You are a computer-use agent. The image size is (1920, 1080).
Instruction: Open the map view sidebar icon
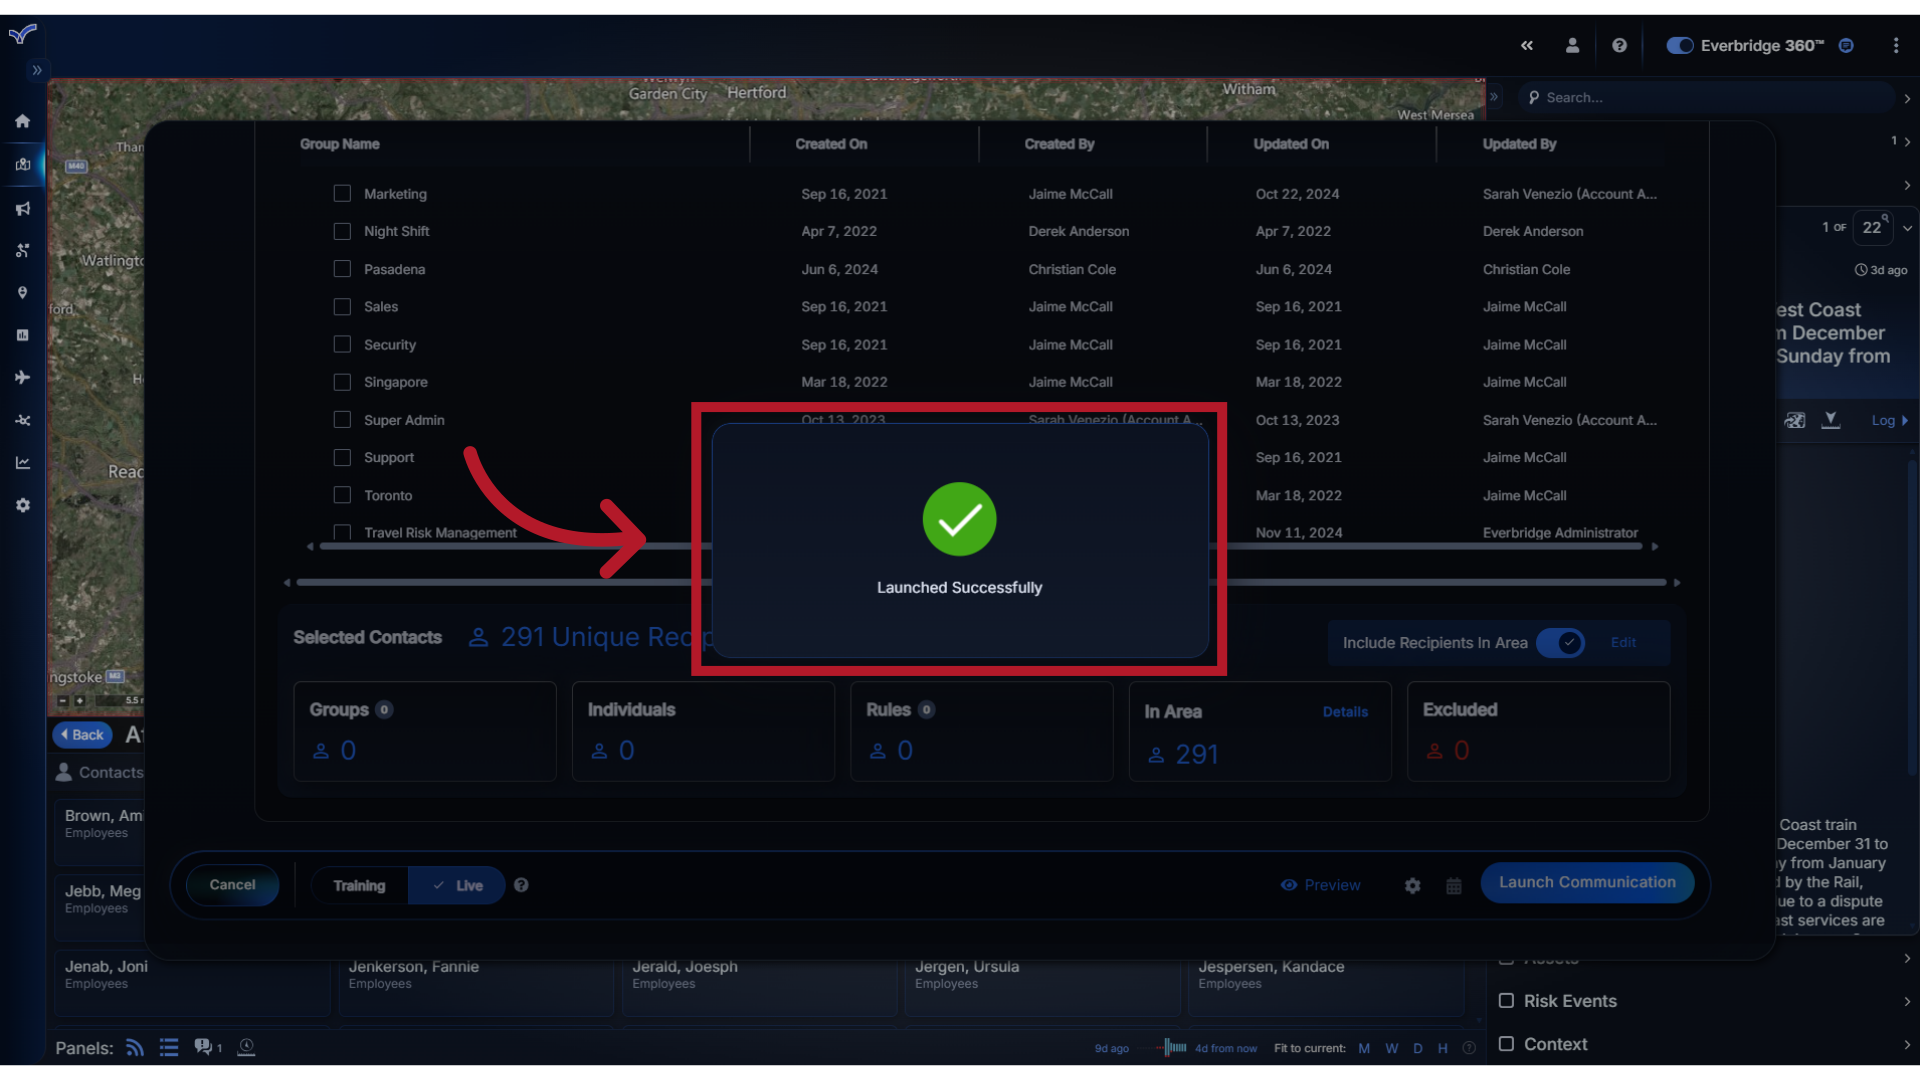pos(22,165)
